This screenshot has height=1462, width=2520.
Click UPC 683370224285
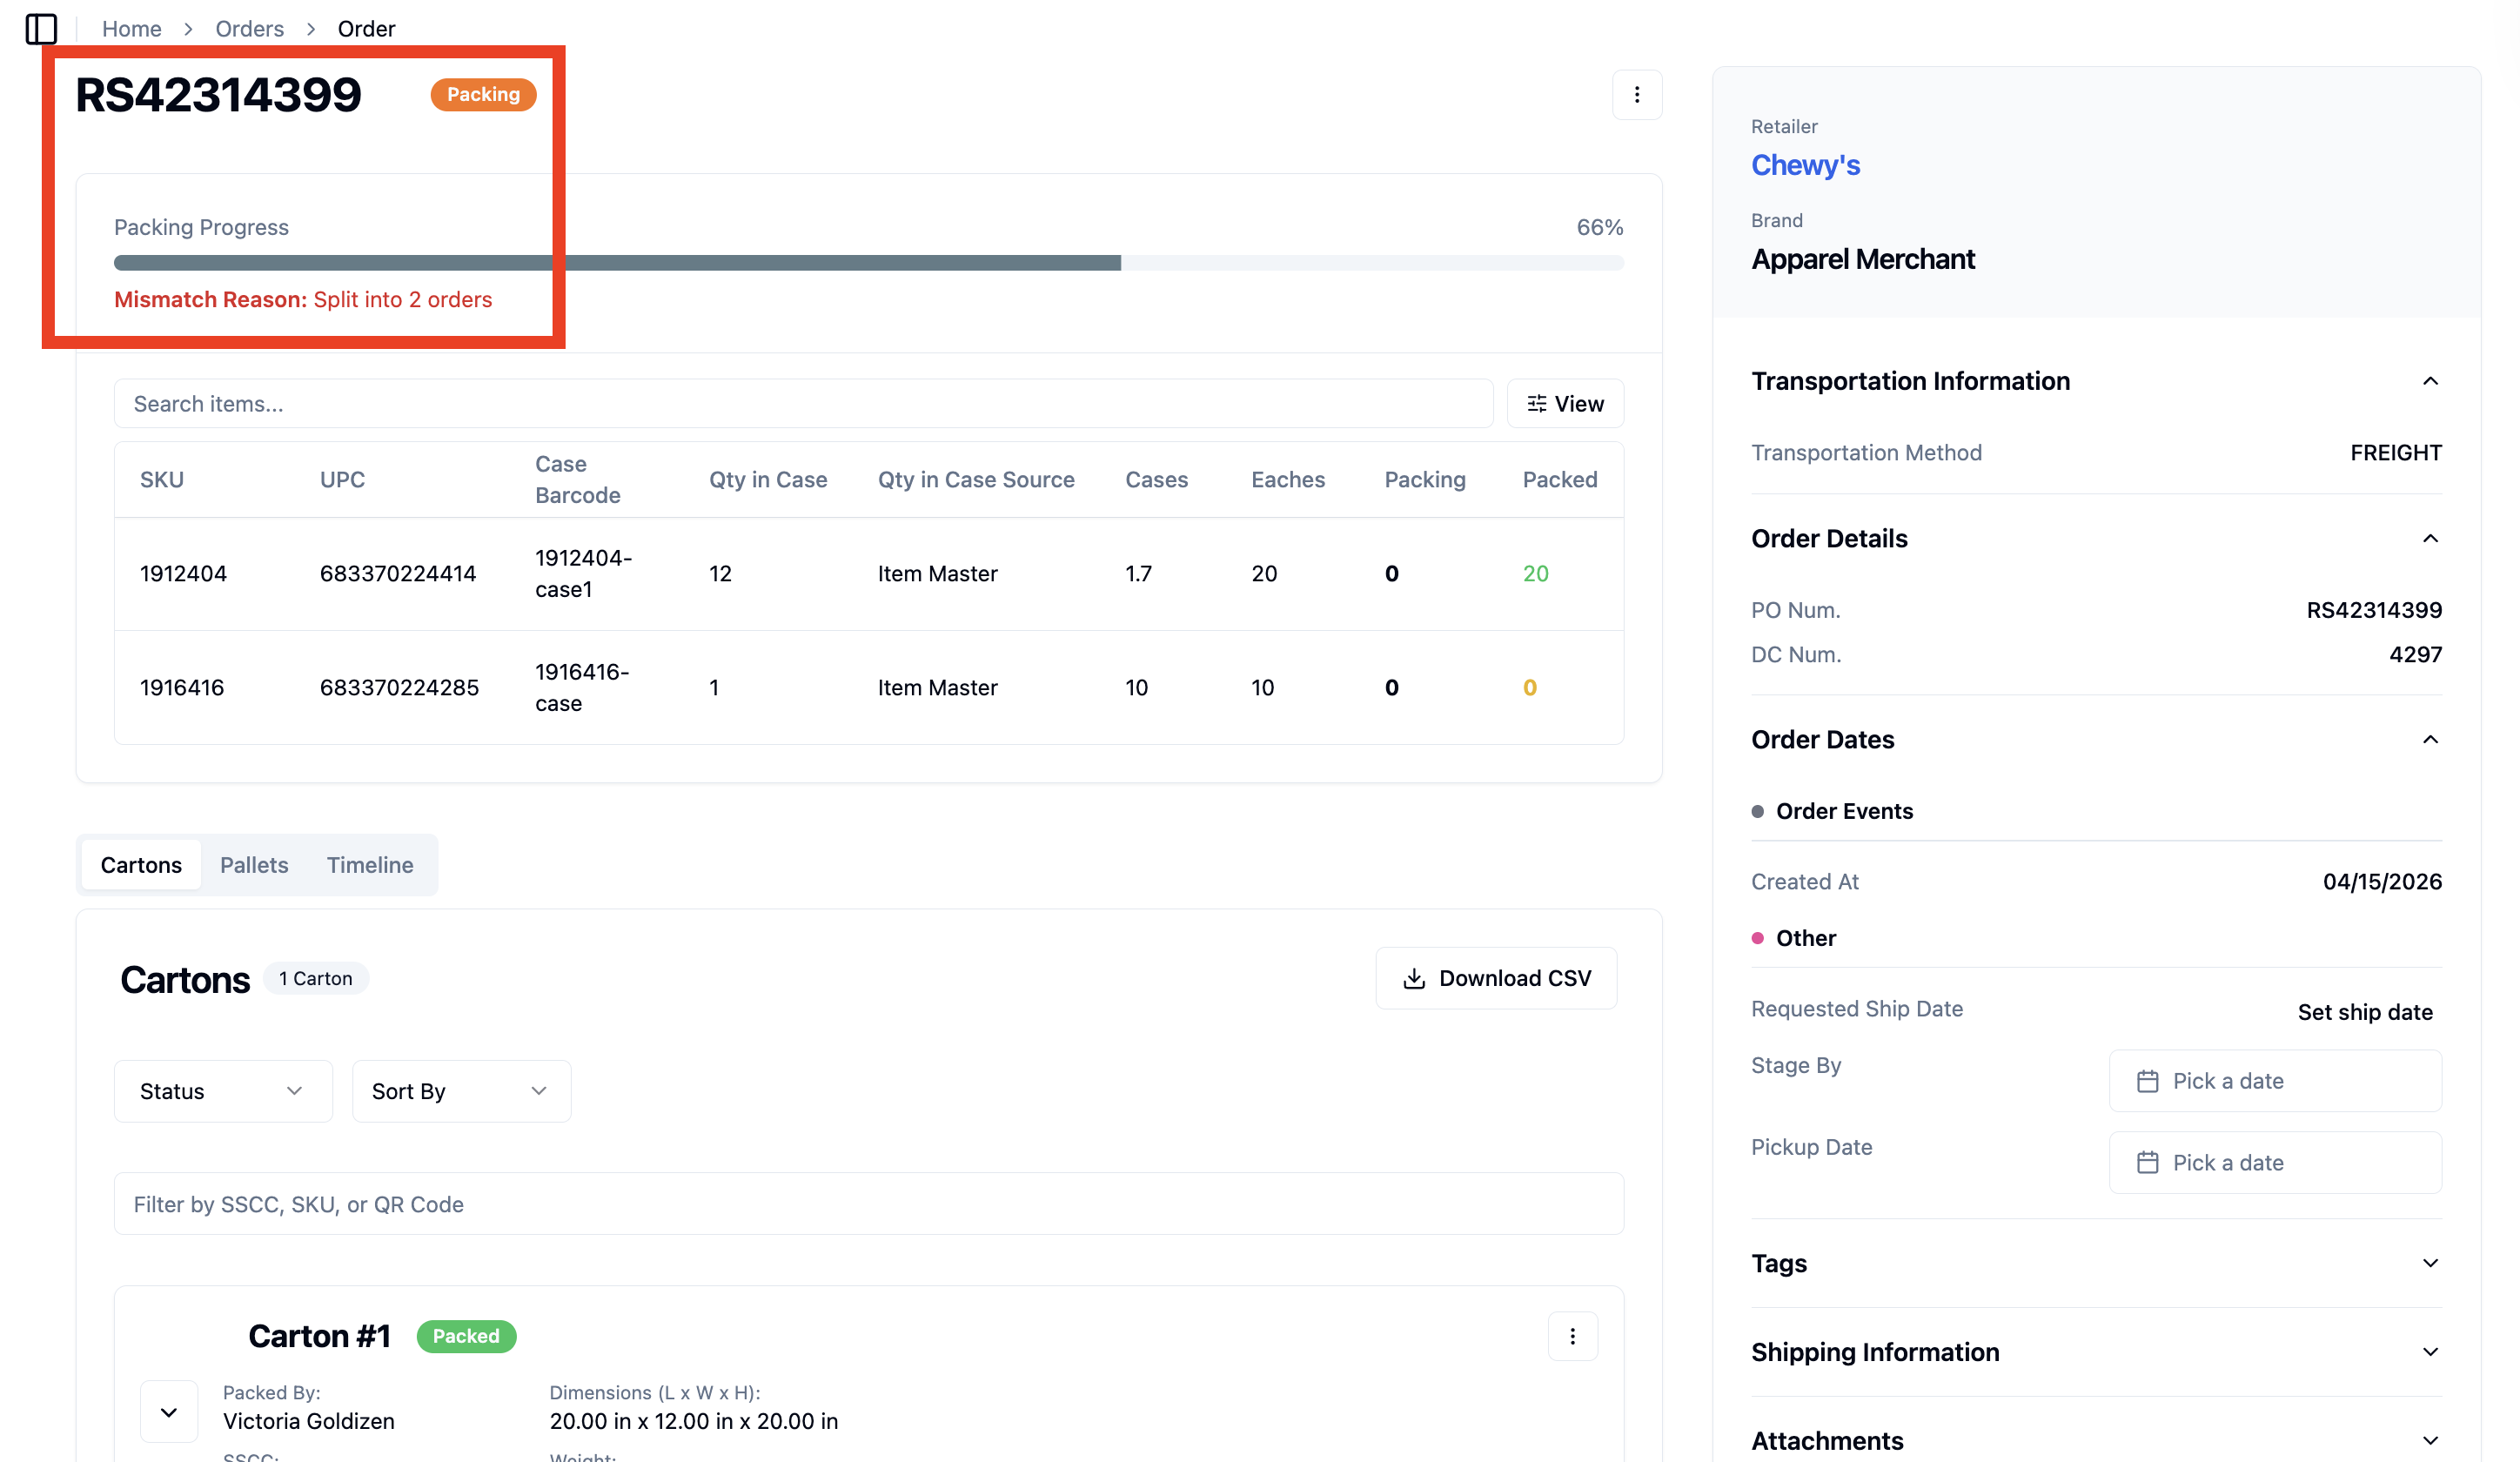(399, 688)
